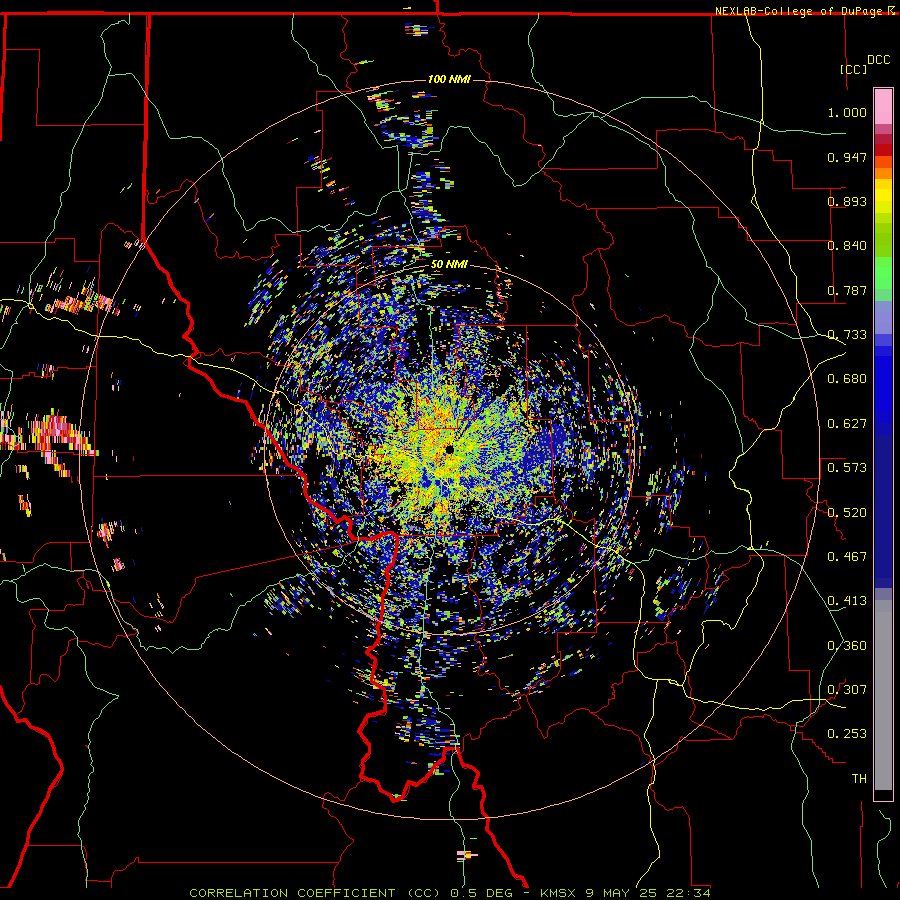The width and height of the screenshot is (900, 900).
Task: Click the 0.520 color scale value
Action: tap(847, 513)
